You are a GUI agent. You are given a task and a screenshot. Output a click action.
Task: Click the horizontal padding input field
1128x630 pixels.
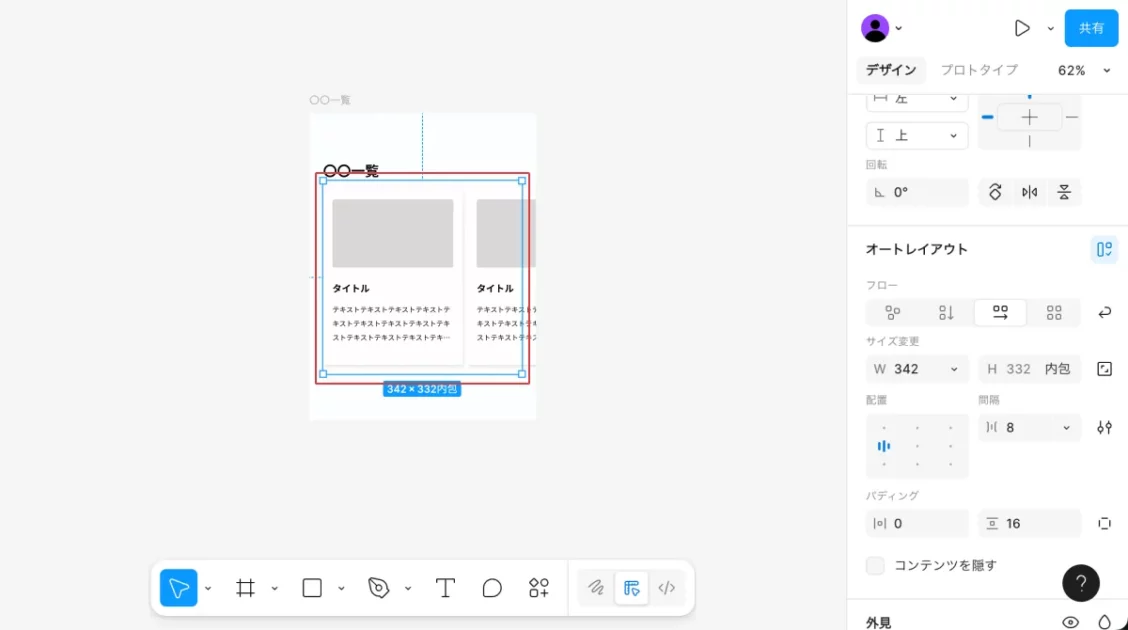(x=917, y=524)
